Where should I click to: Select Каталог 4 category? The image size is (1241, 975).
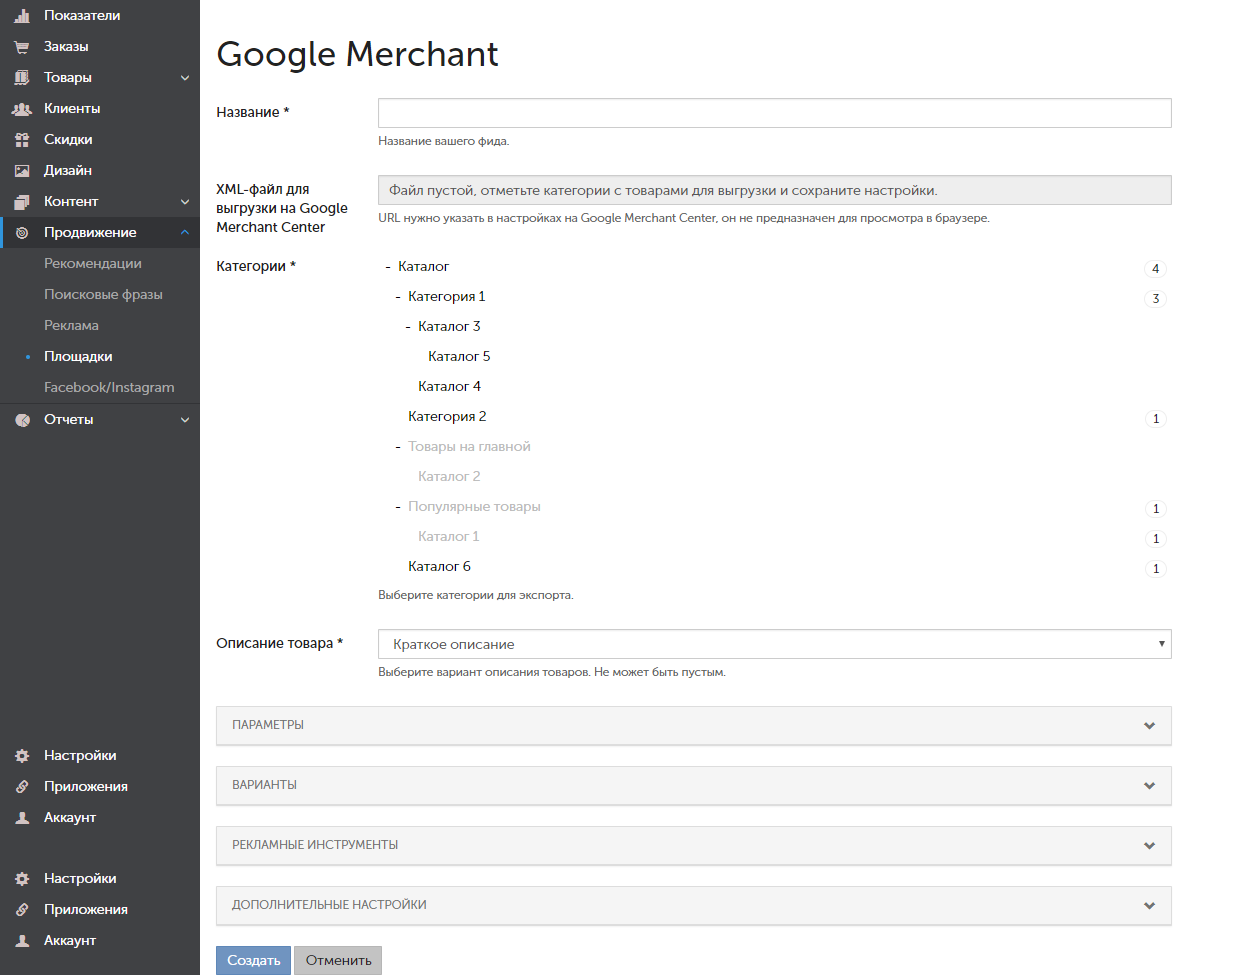coord(449,386)
